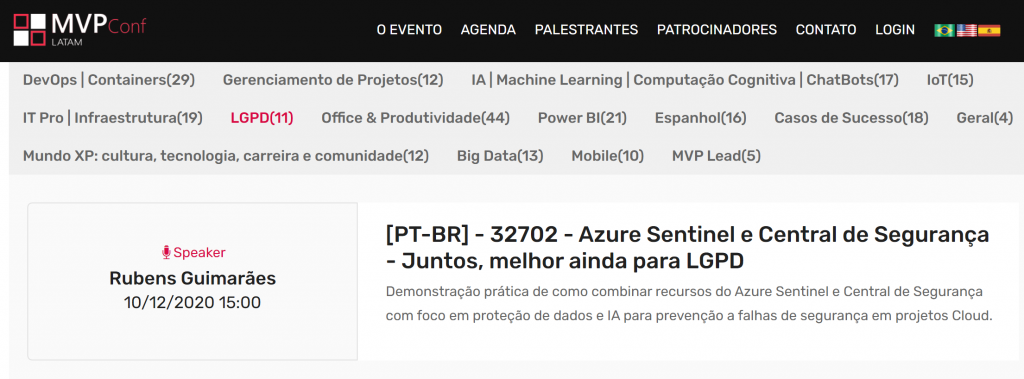Click the MVPConf LATAM logo
This screenshot has width=1024, height=379.
pyautogui.click(x=80, y=30)
